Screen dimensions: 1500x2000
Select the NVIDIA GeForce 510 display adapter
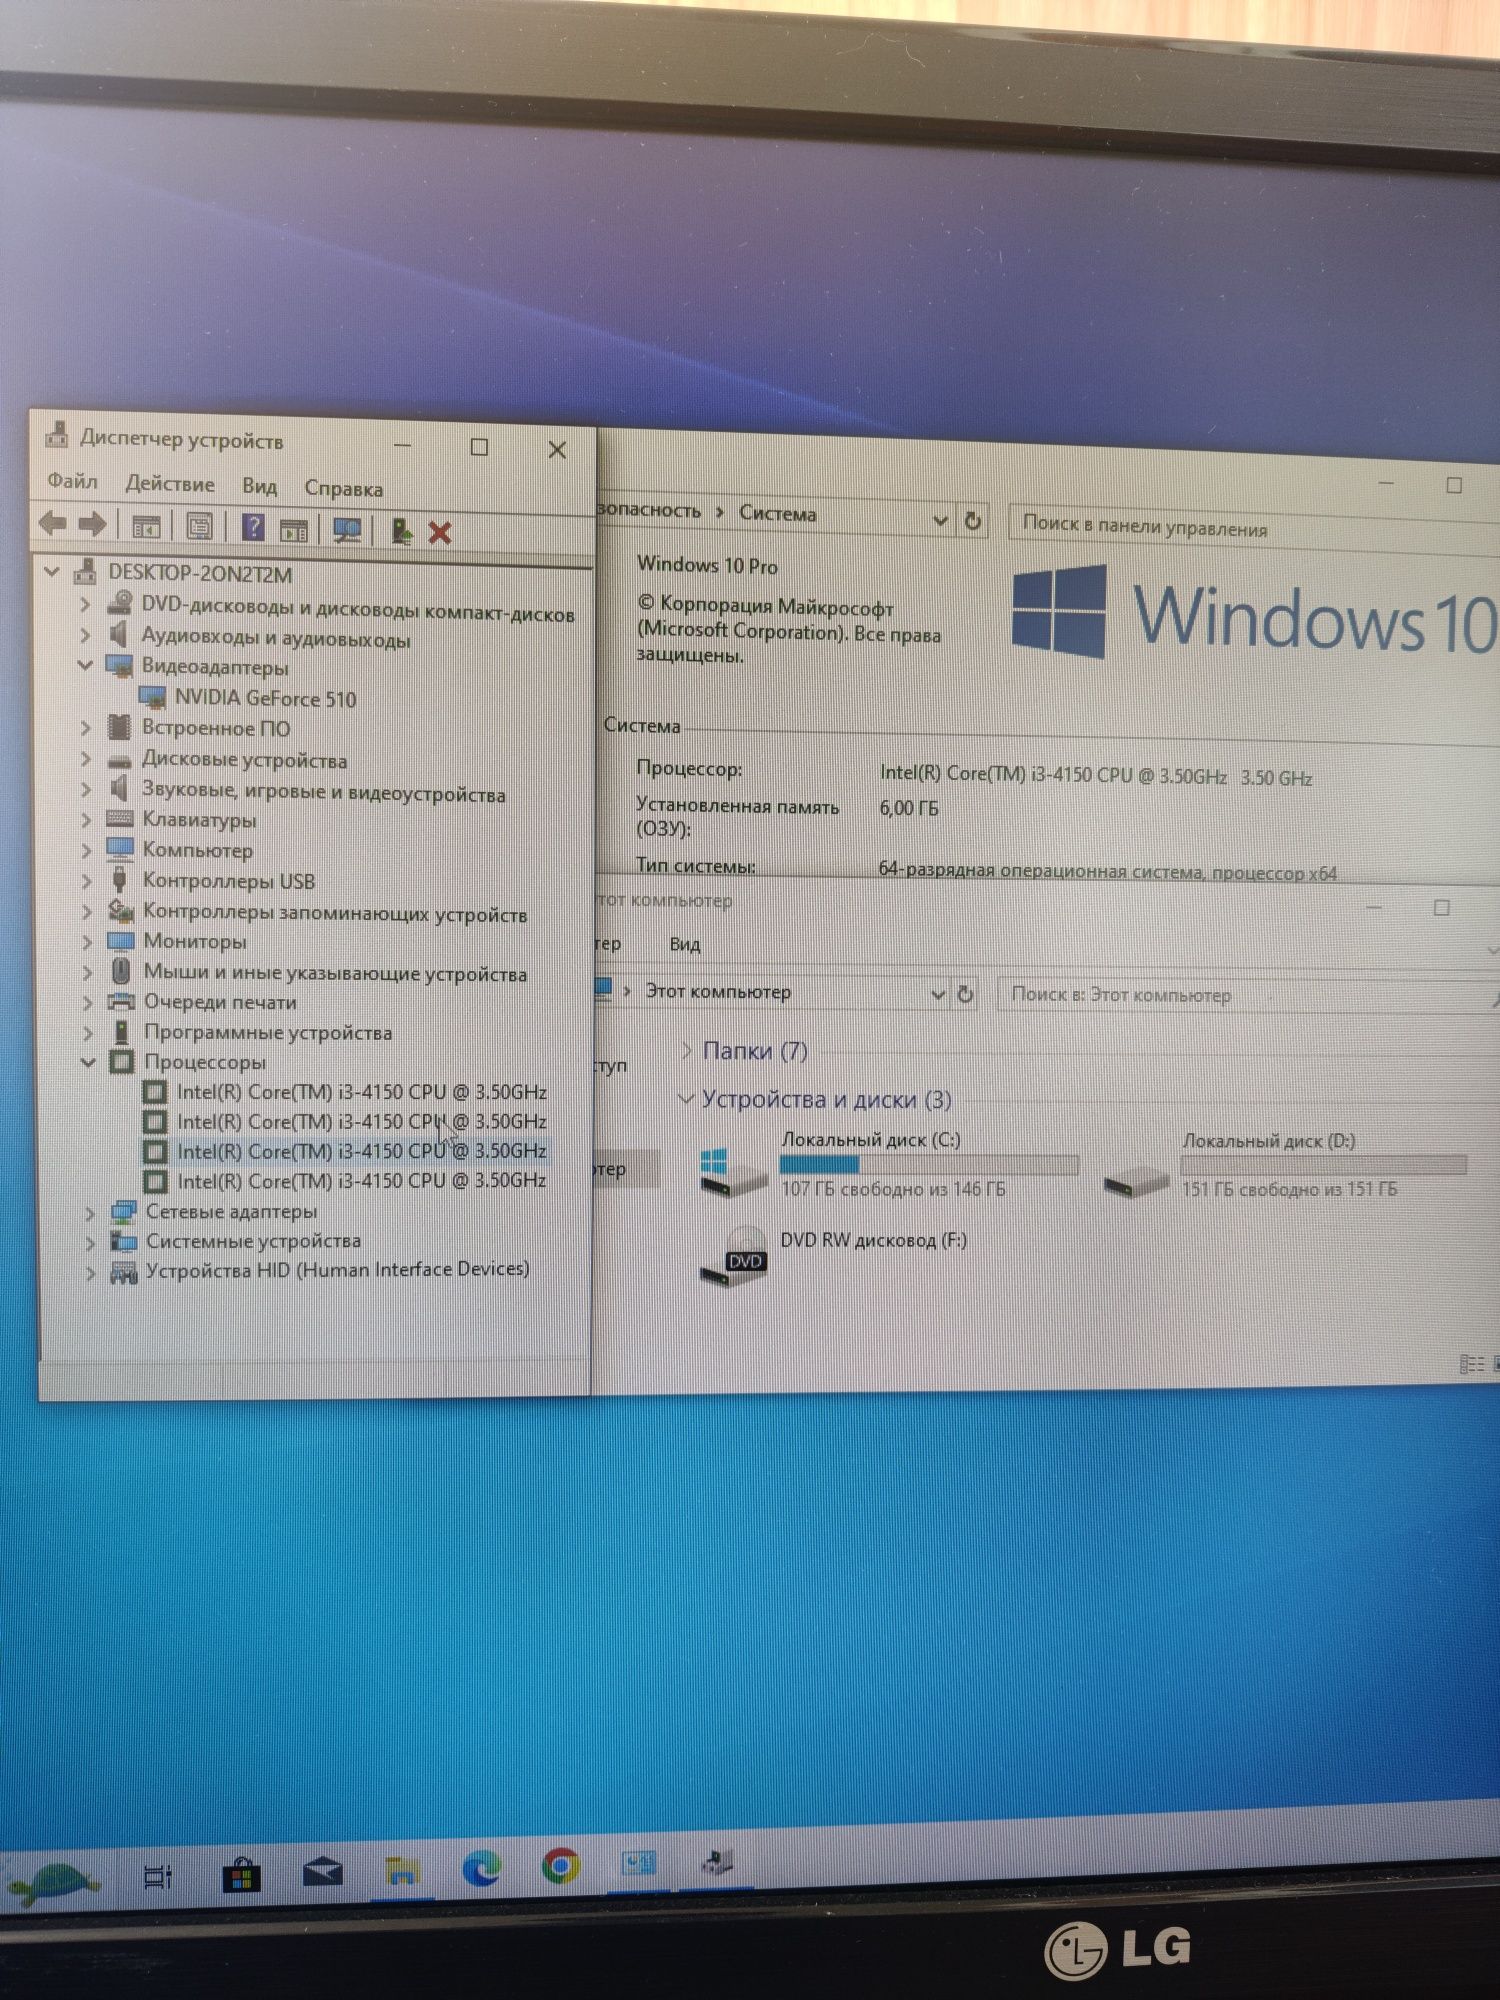pyautogui.click(x=265, y=698)
